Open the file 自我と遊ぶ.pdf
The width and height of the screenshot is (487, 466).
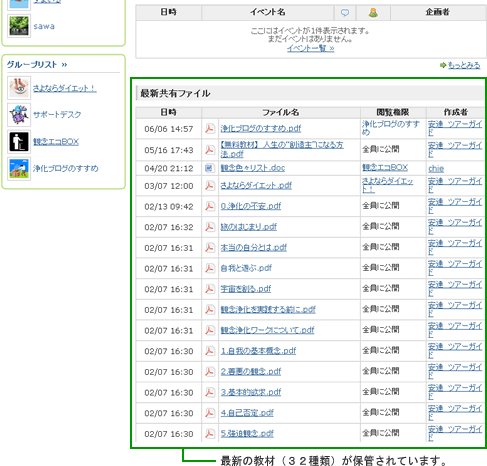[x=246, y=268]
